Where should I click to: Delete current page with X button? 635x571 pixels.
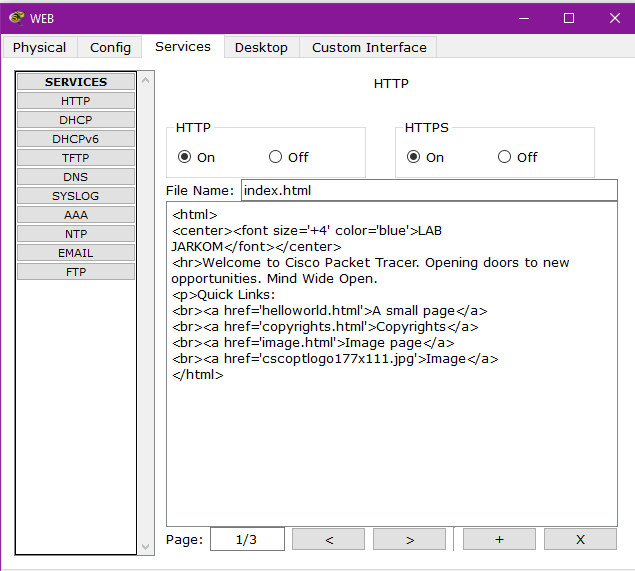(x=580, y=539)
